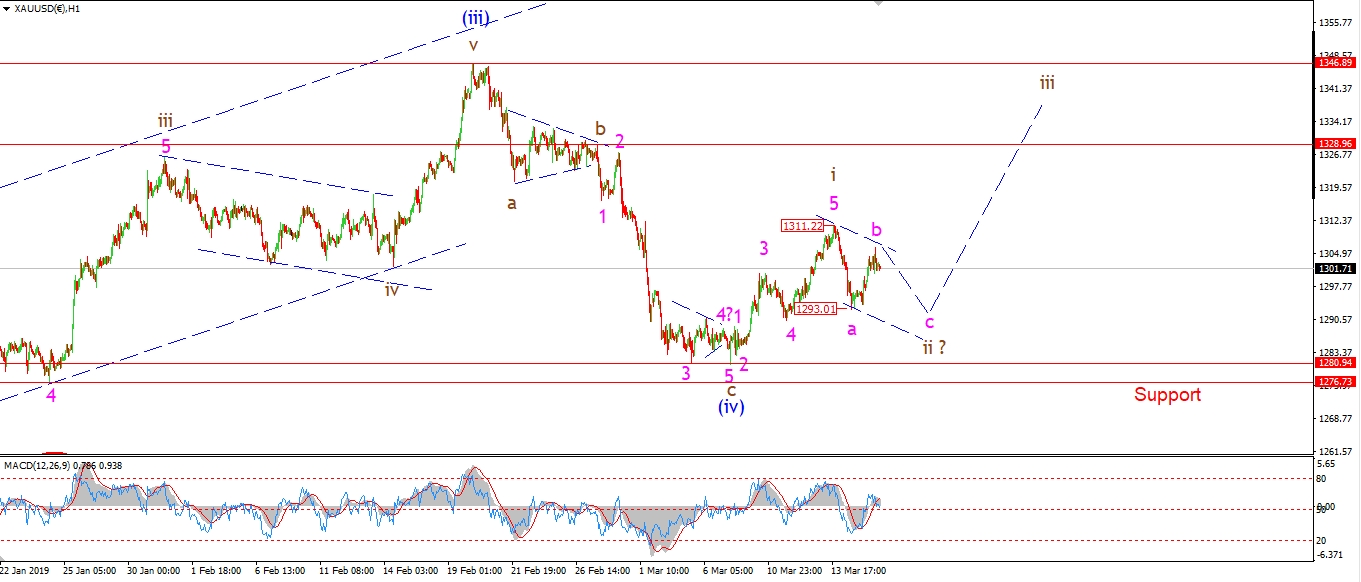
Task: Click the 1311.22 price label box
Action: (x=803, y=226)
